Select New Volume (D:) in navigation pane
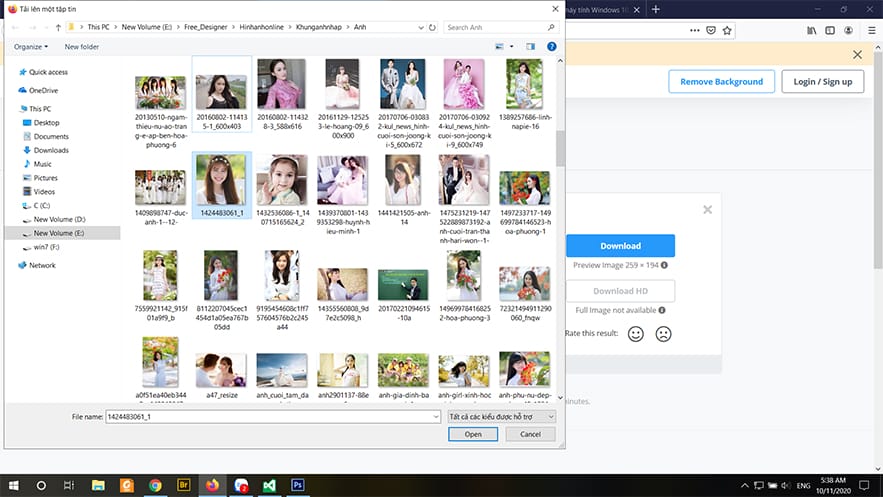The image size is (883, 497). click(x=59, y=219)
